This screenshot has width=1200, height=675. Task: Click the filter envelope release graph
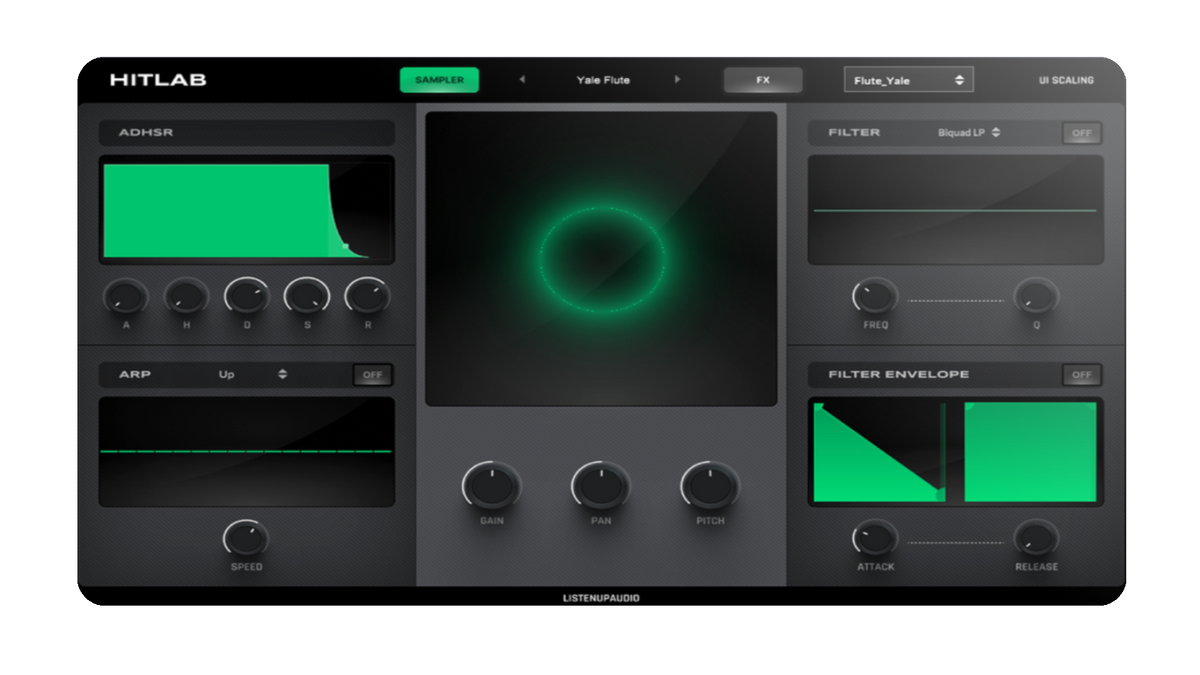click(x=1031, y=452)
